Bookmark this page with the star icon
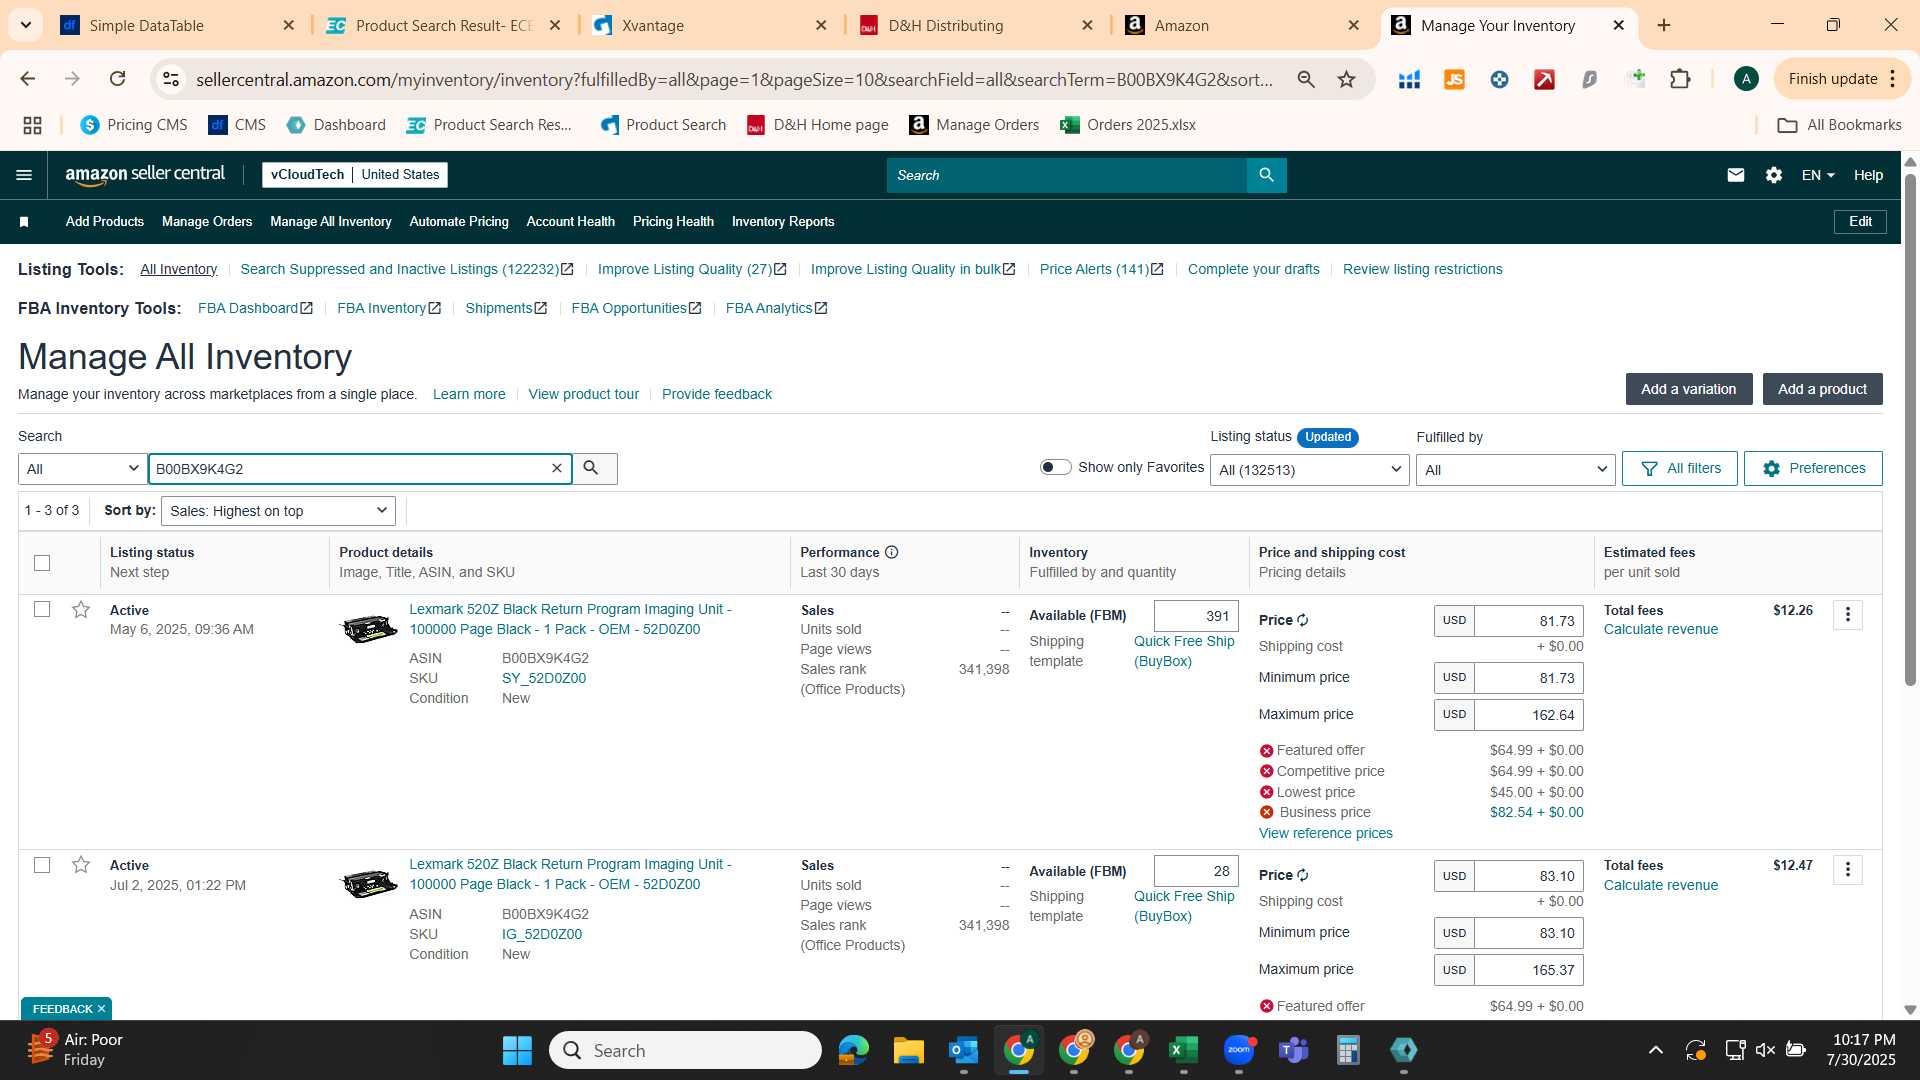 [1347, 79]
